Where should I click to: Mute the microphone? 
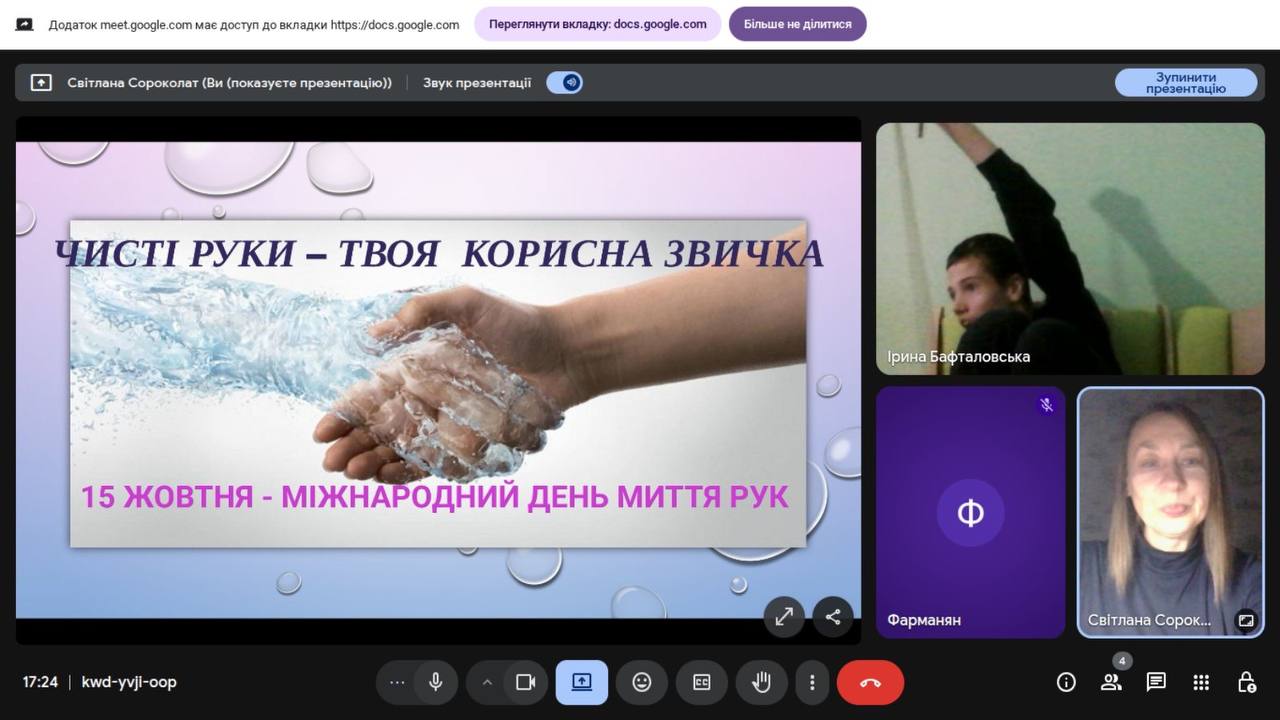436,682
